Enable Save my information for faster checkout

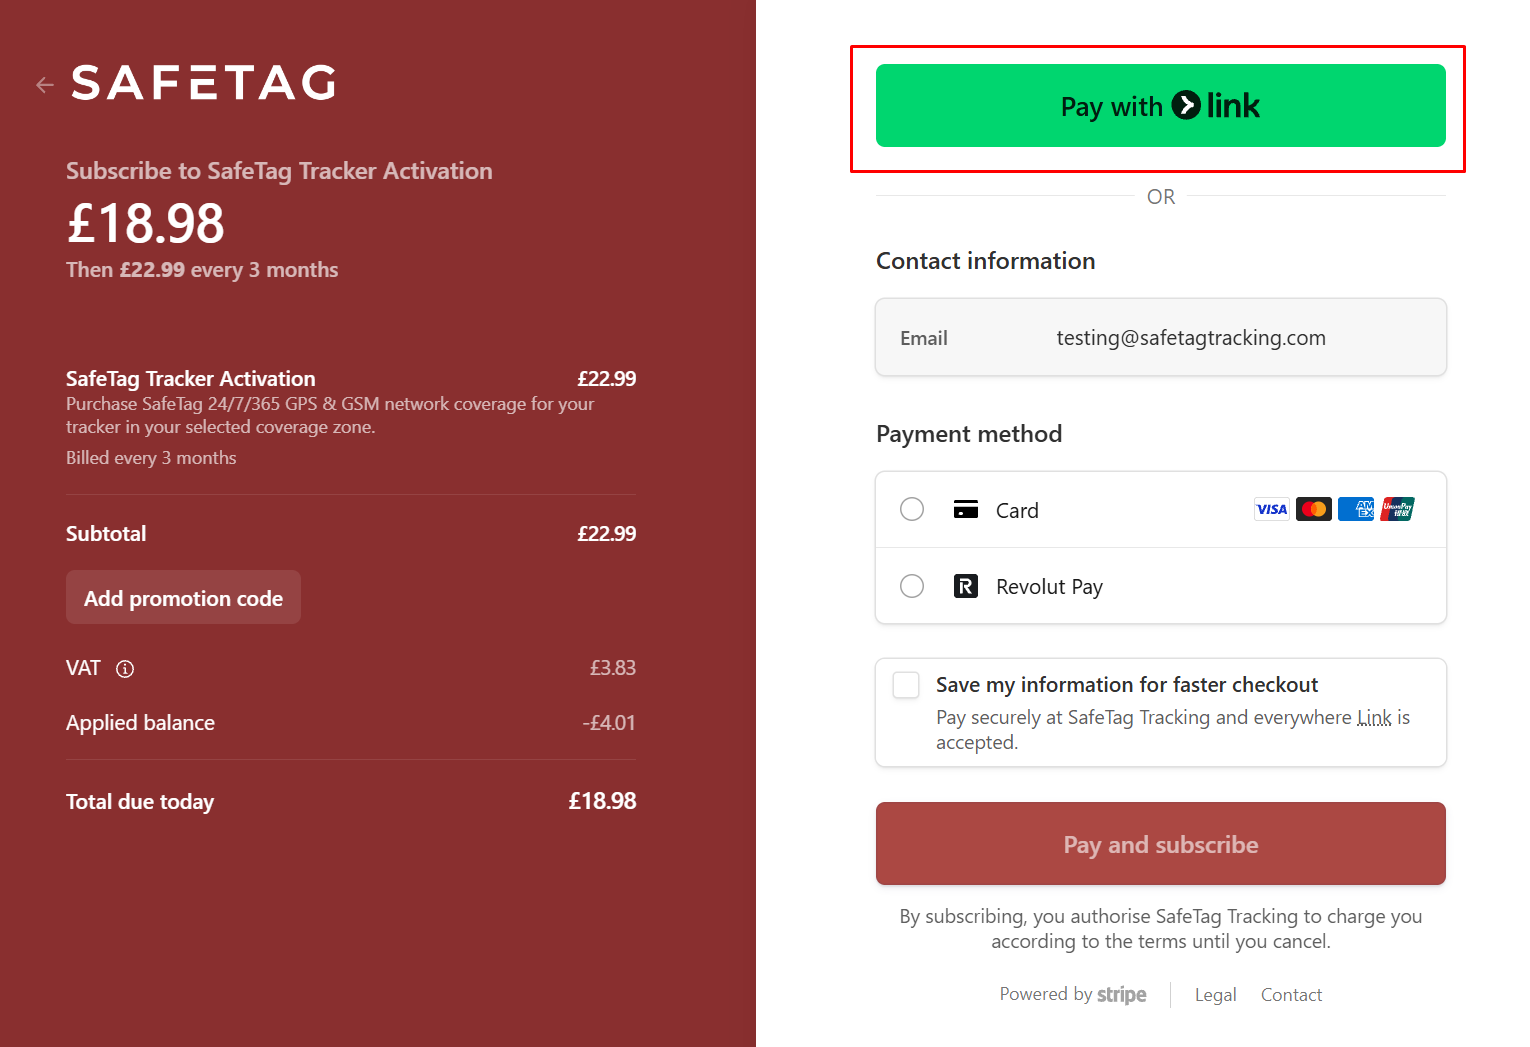pyautogui.click(x=906, y=685)
